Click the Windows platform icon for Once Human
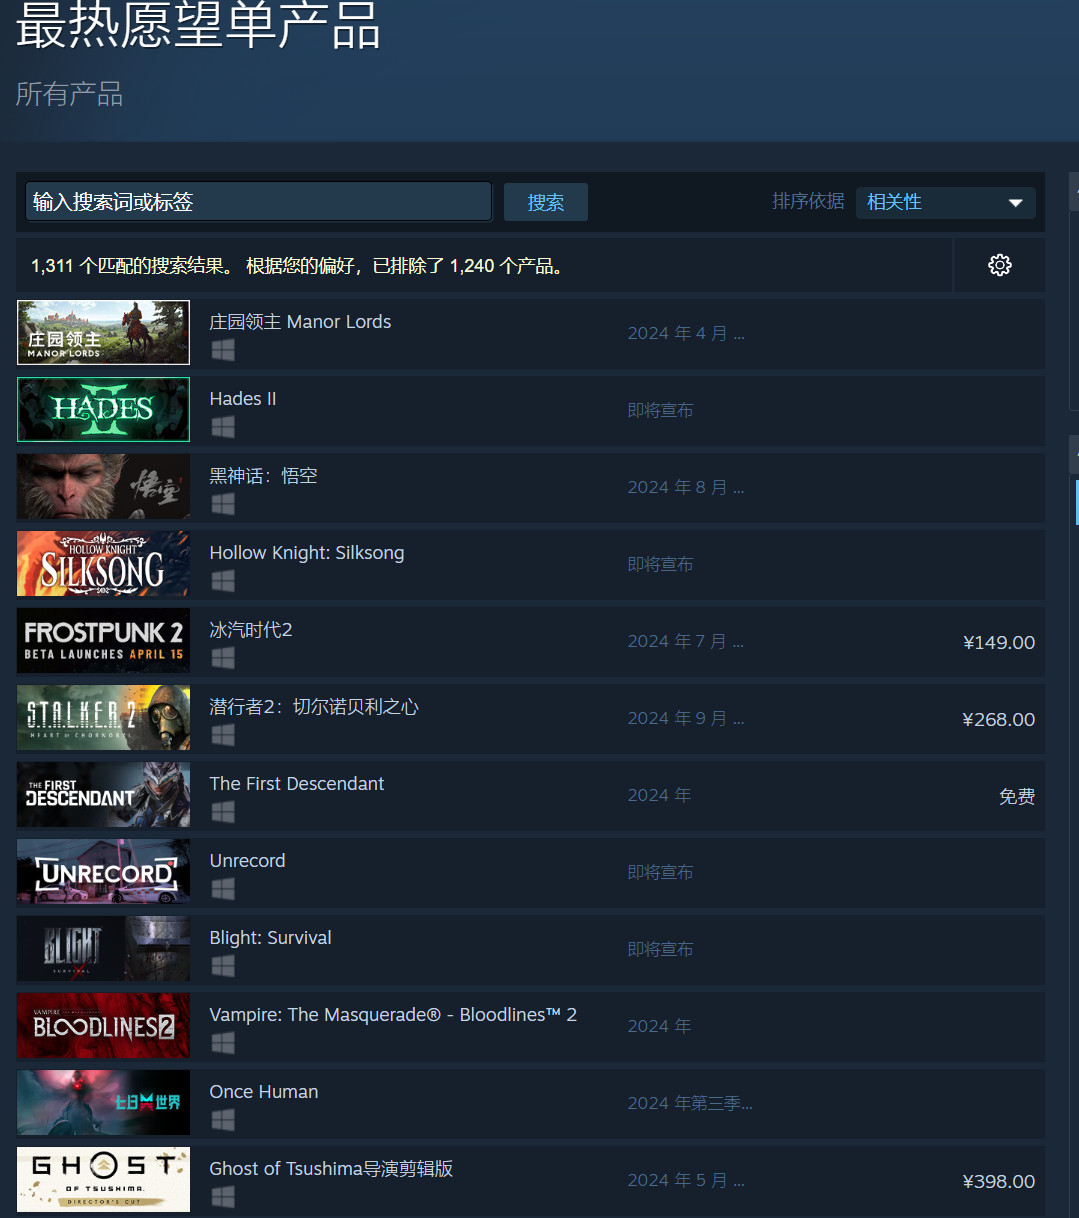Viewport: 1079px width, 1218px height. click(x=222, y=1120)
